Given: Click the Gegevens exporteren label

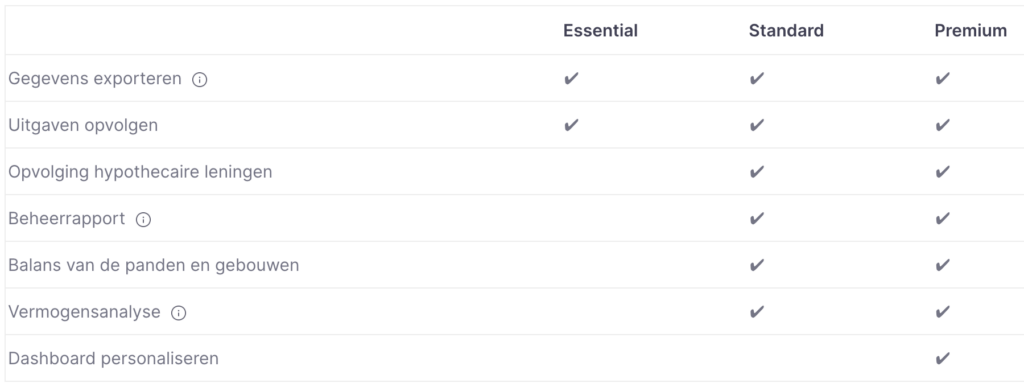Looking at the screenshot, I should coord(95,79).
